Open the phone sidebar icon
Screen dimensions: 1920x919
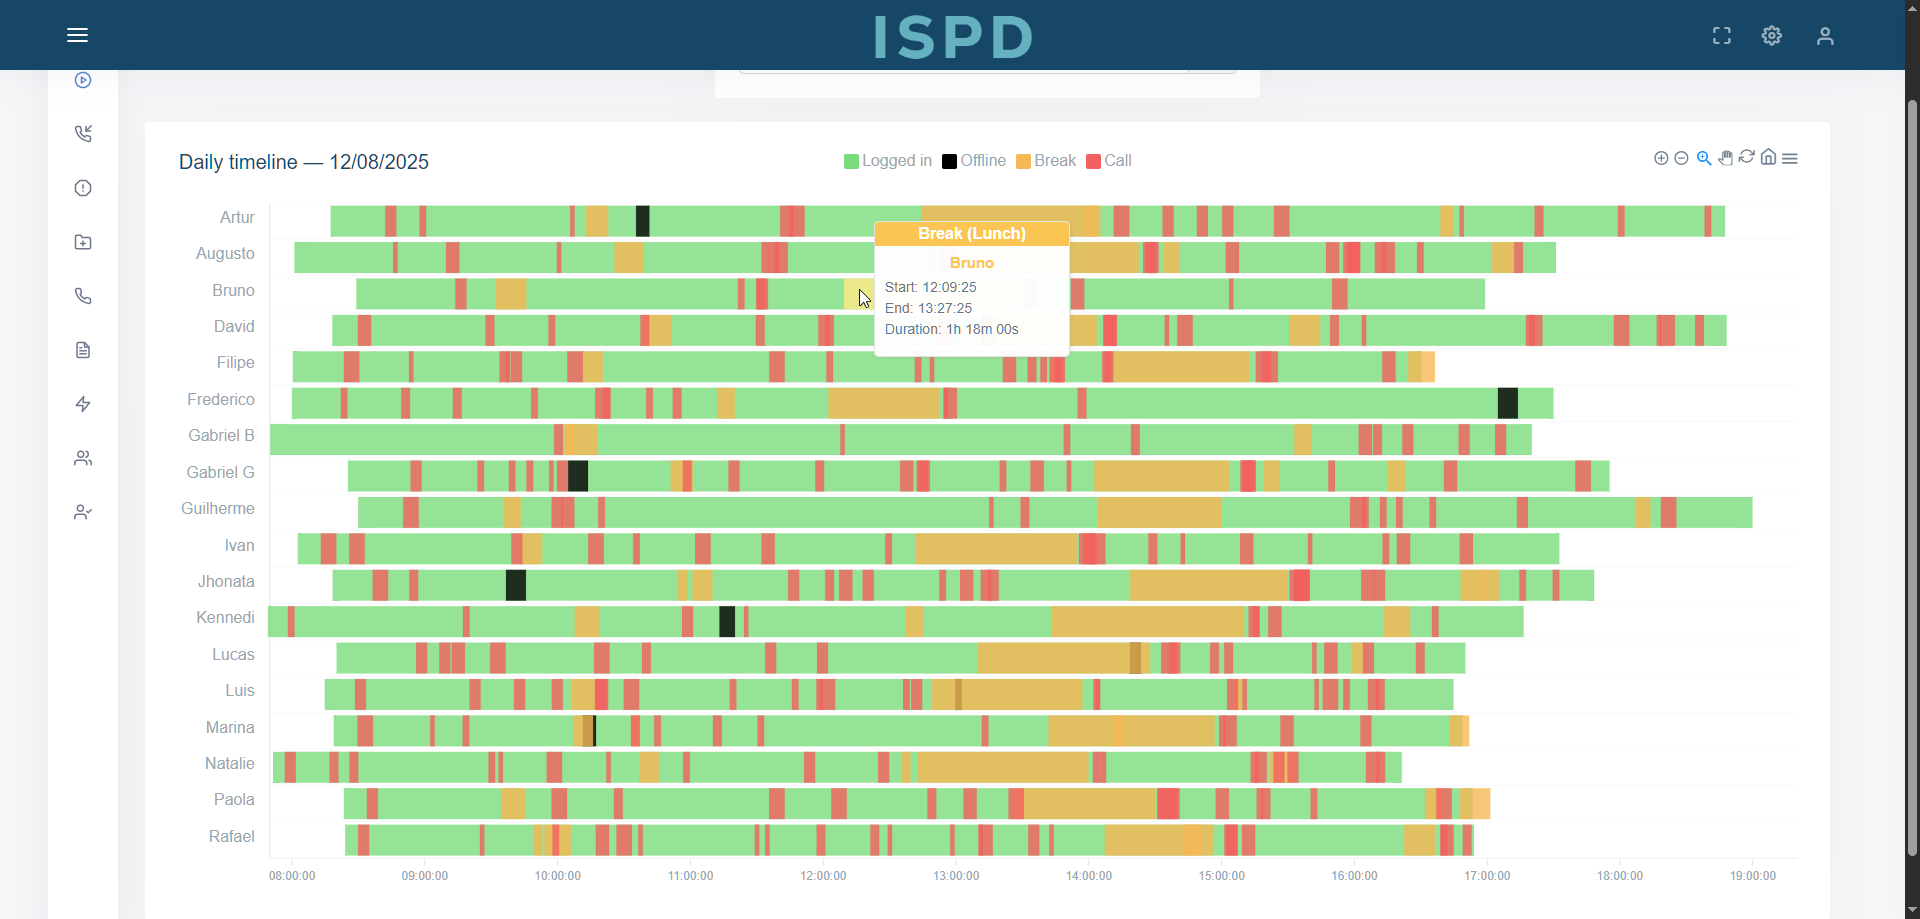click(83, 296)
